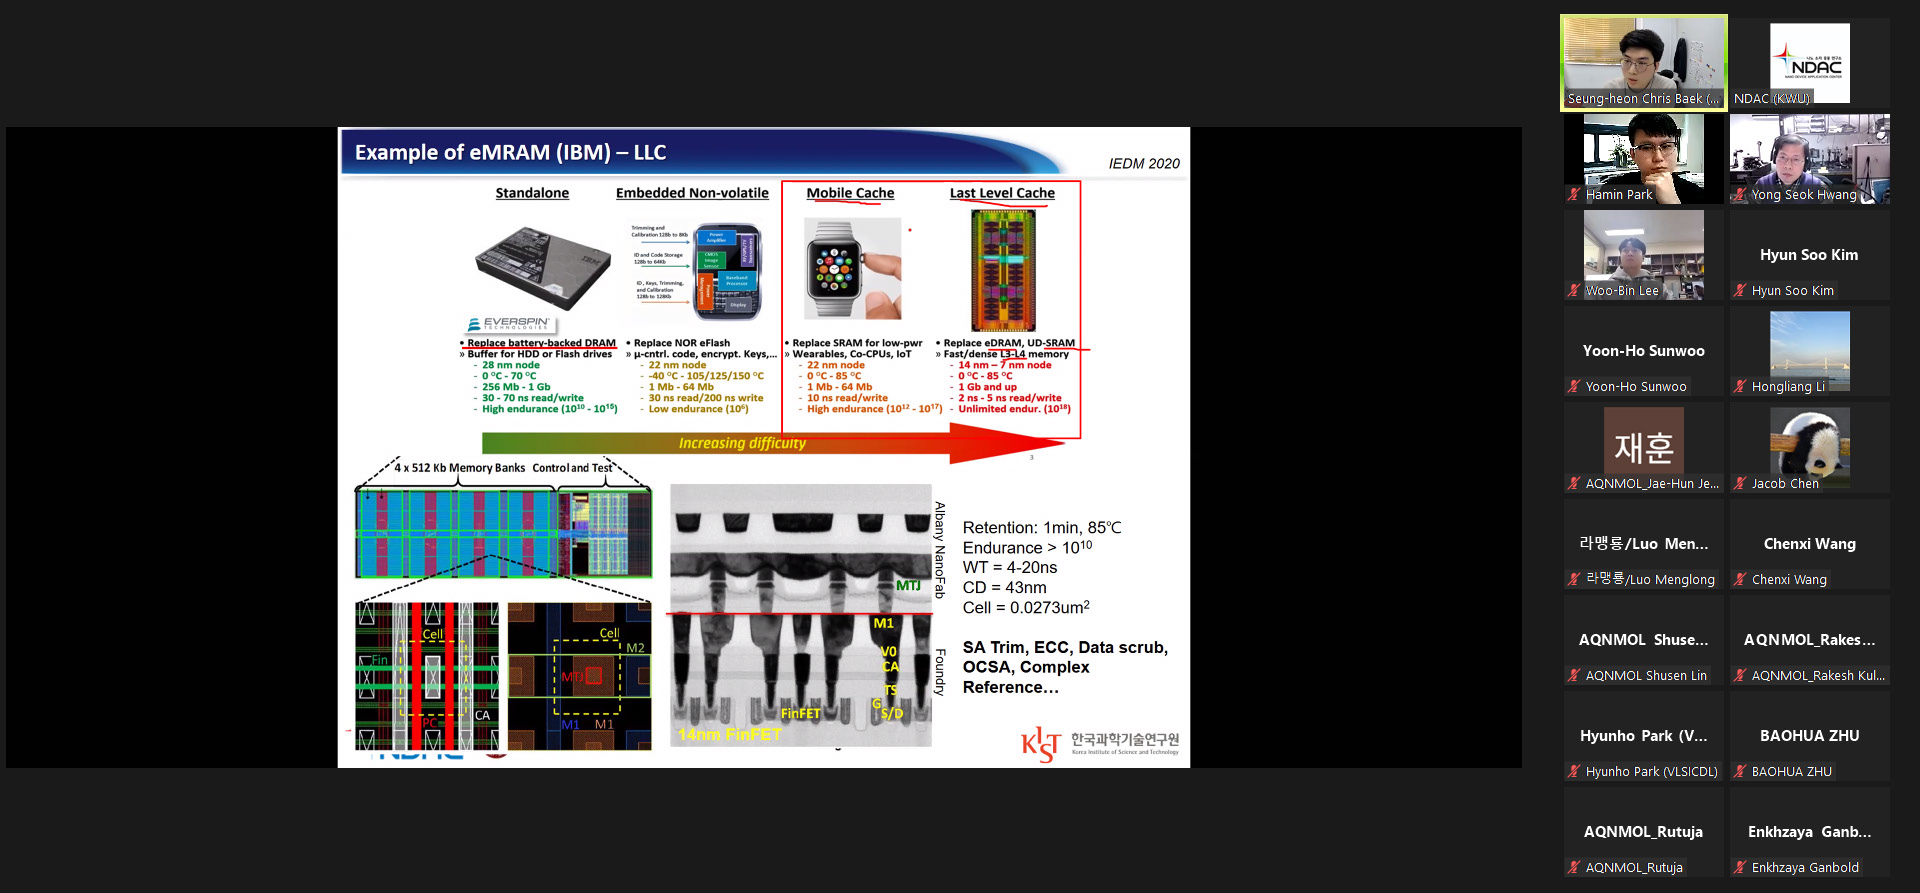Click the slide title 'Example of eMRAM (IBM) – LLC'

tap(510, 153)
